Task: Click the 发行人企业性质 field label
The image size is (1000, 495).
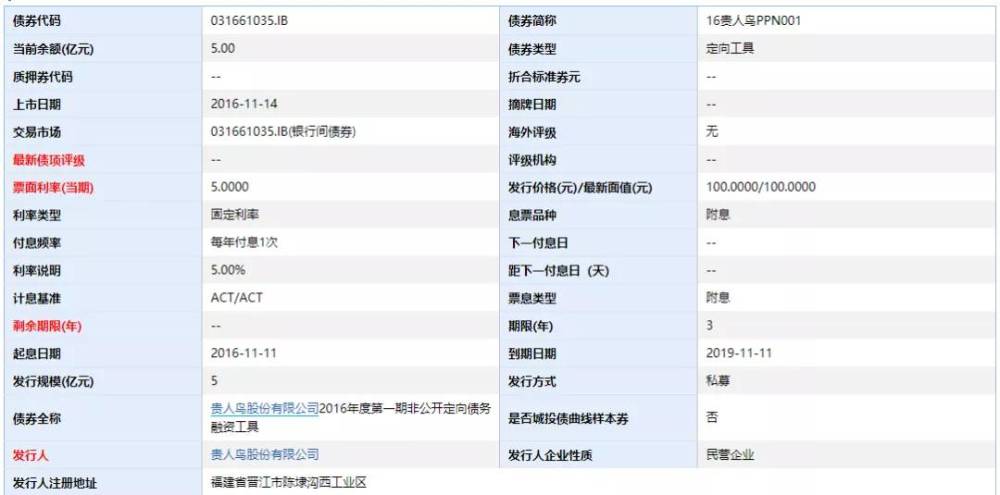Action: pyautogui.click(x=550, y=456)
